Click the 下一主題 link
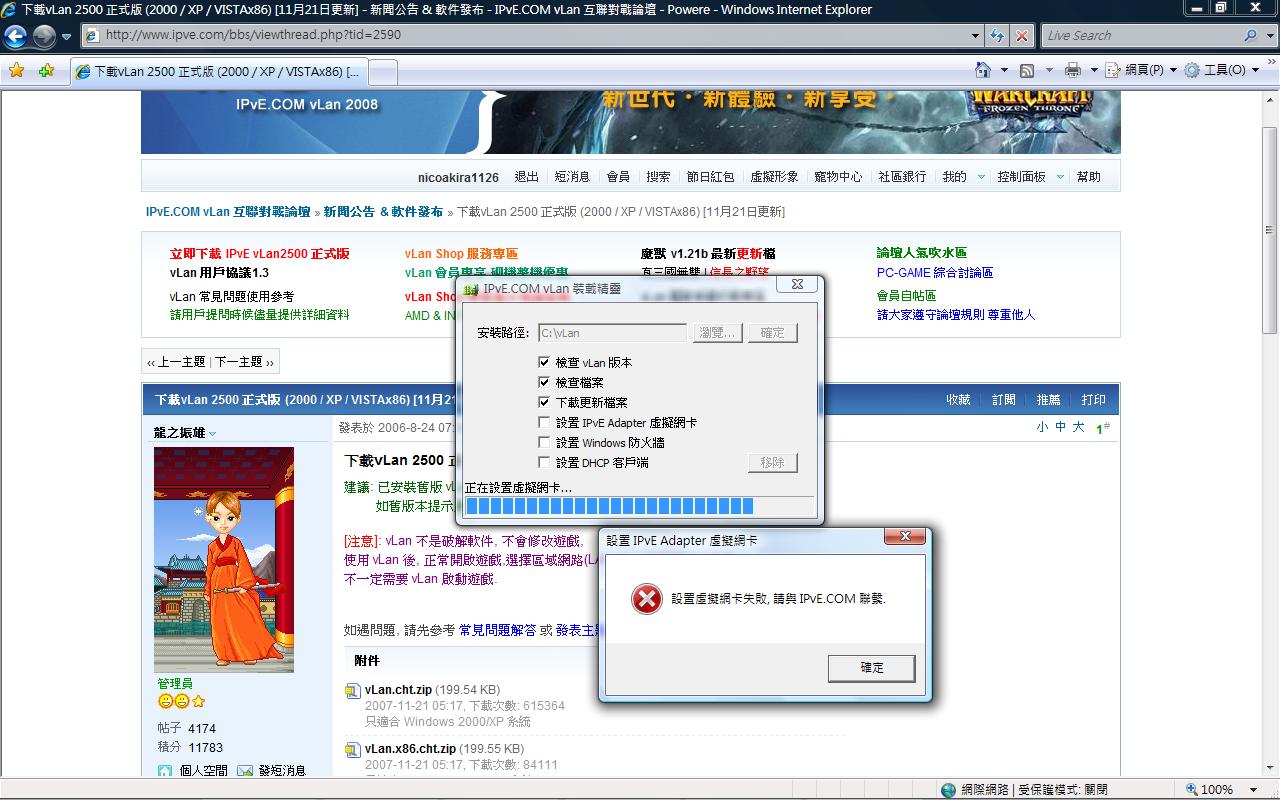The image size is (1280, 800). point(239,362)
